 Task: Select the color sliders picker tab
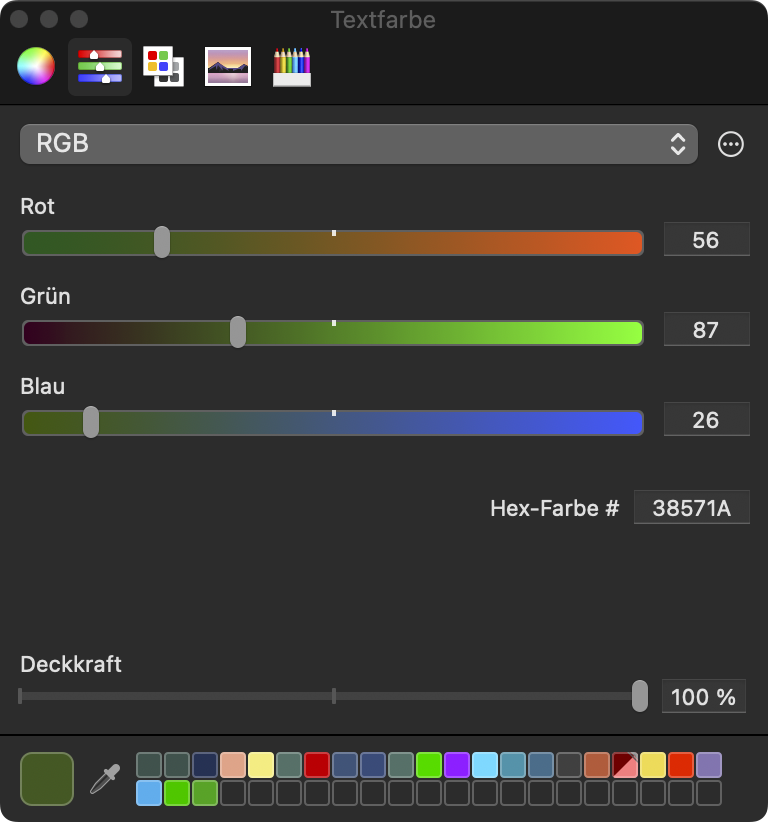(100, 67)
